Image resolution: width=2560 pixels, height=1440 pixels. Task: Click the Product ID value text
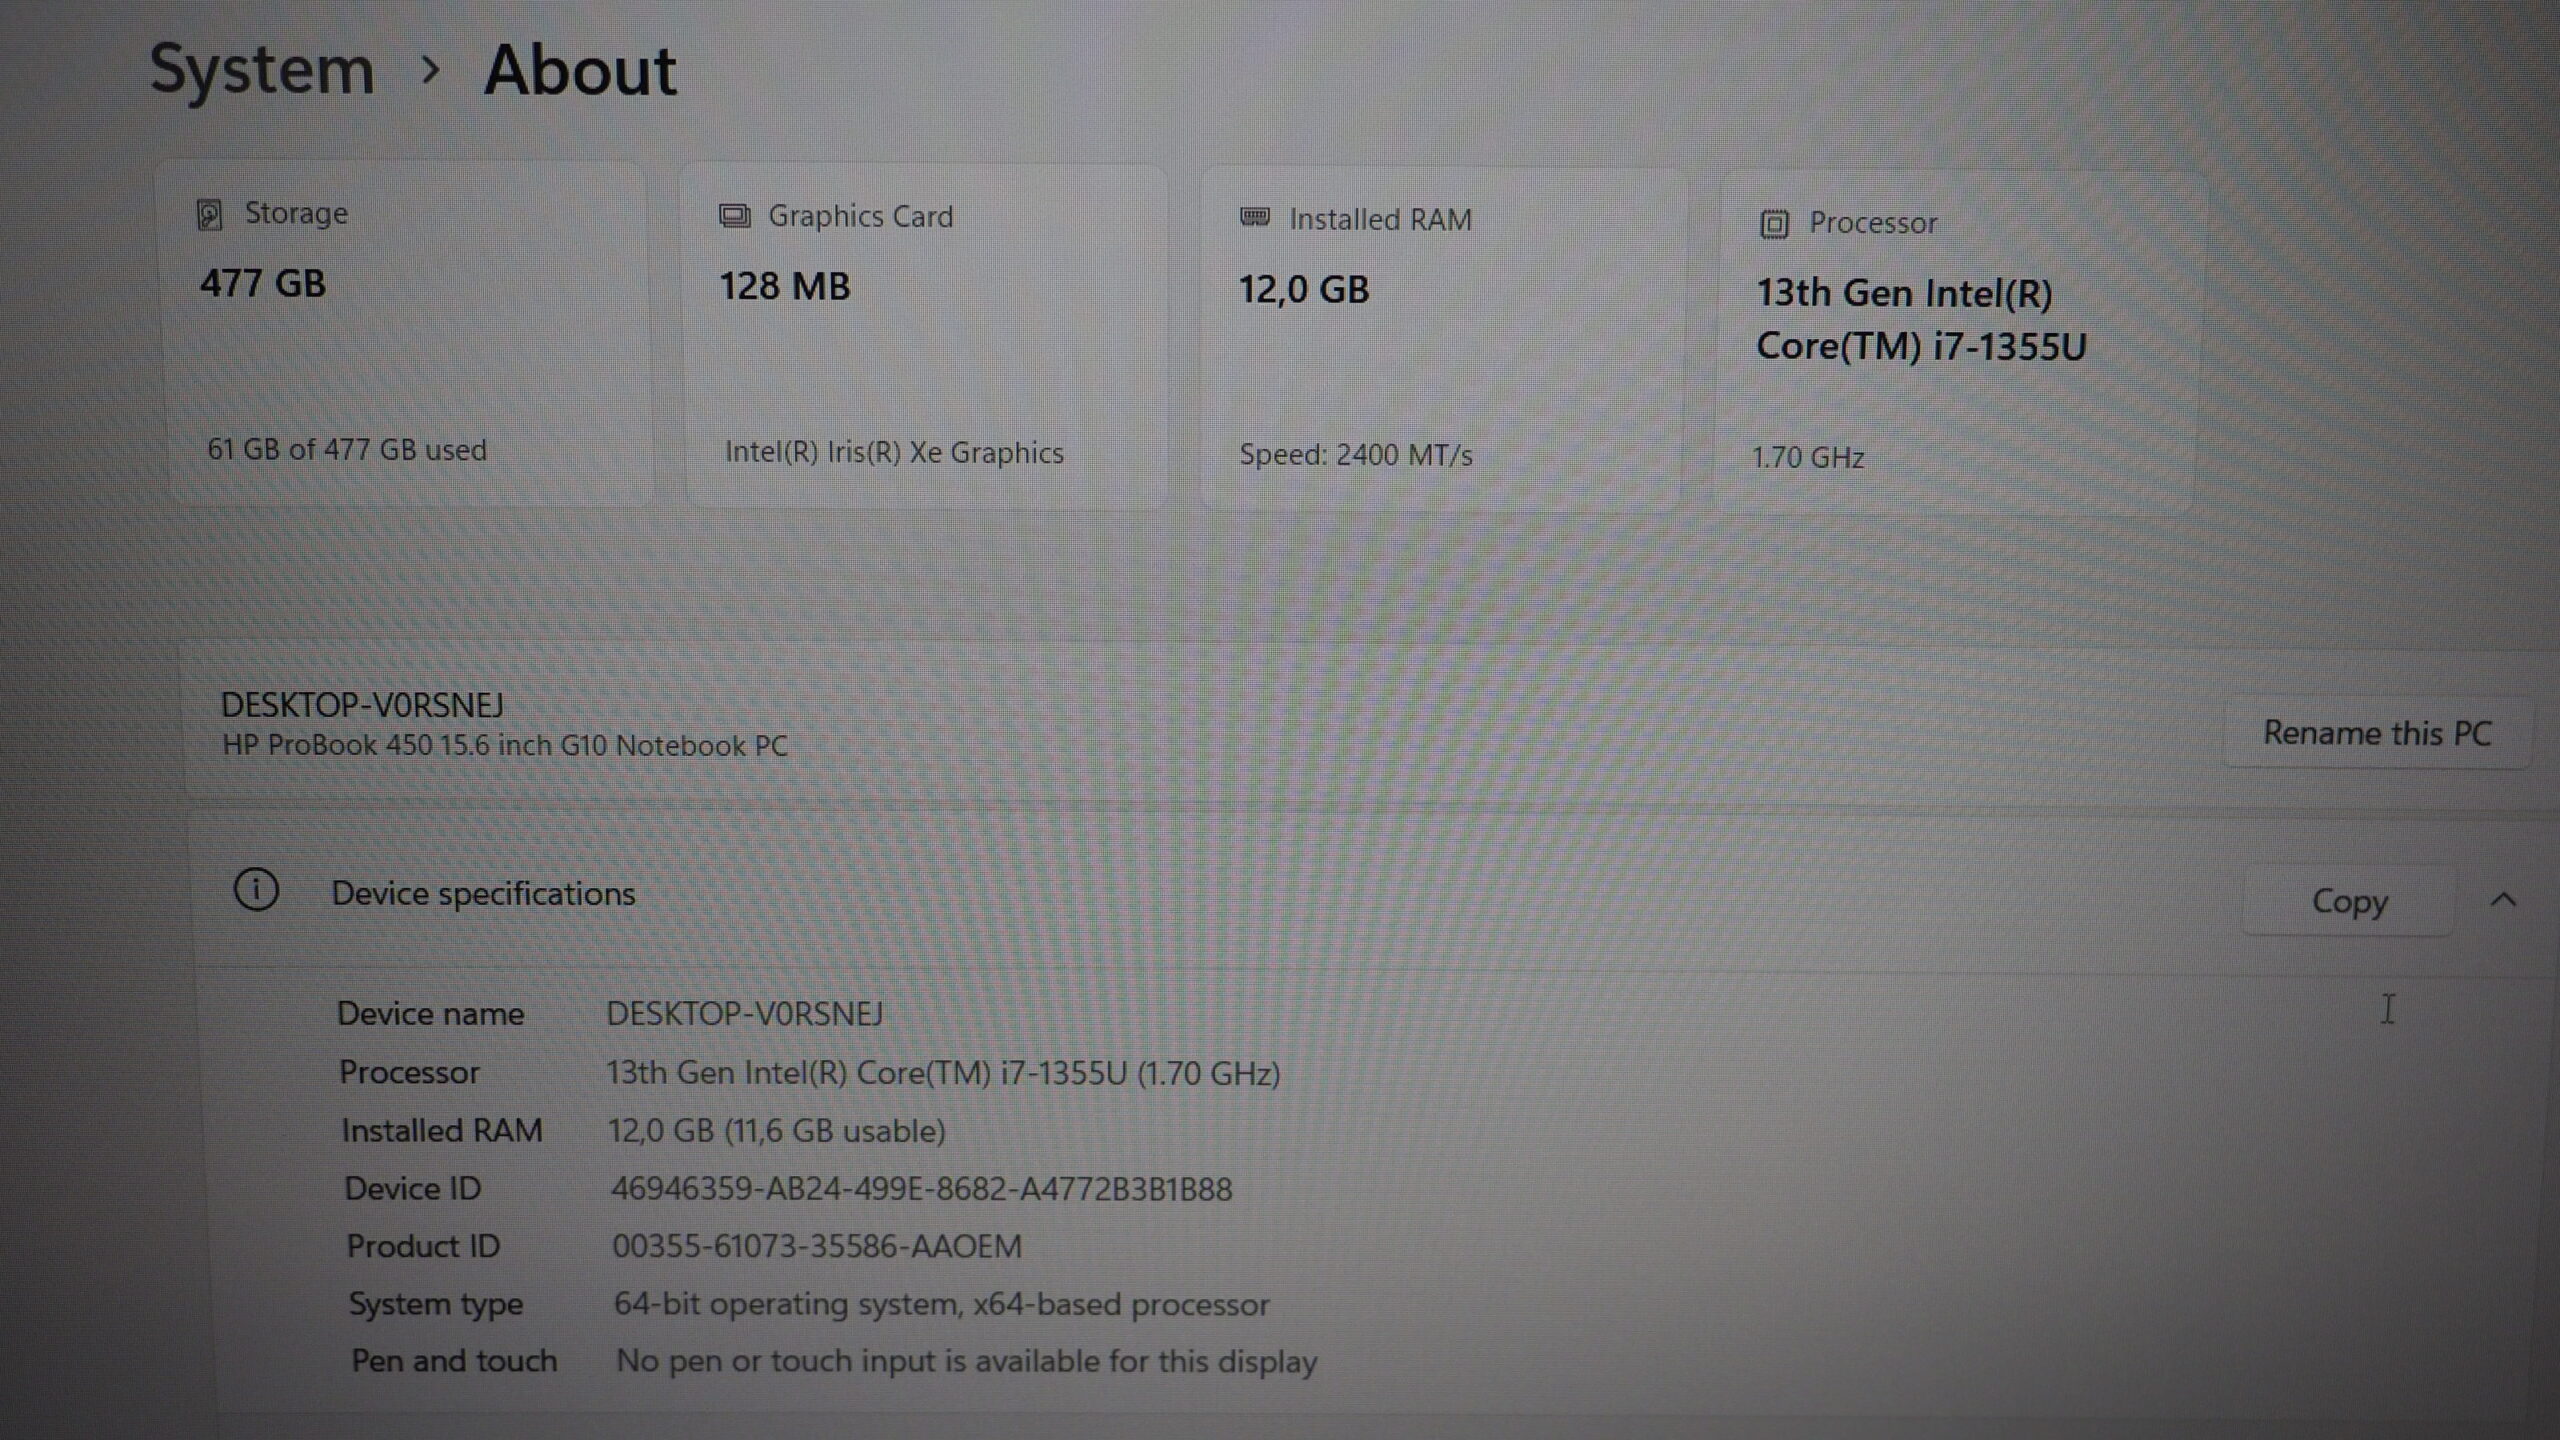[817, 1247]
